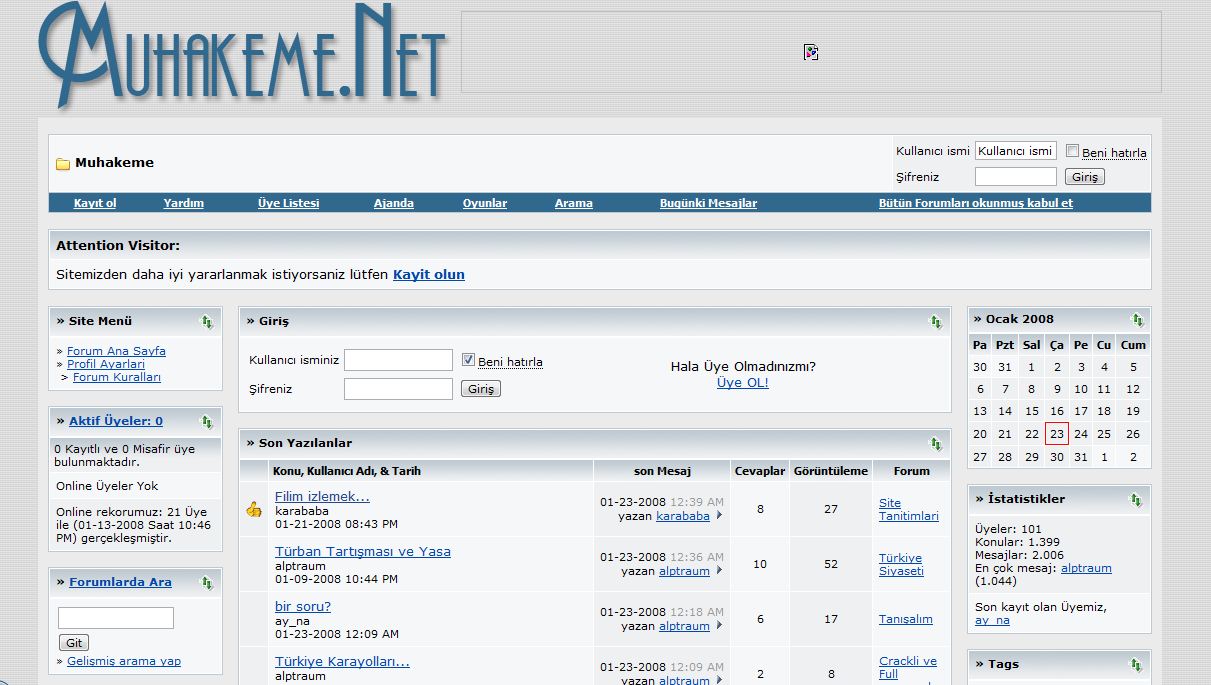This screenshot has width=1211, height=685.
Task: Click the Muhakeme.Net site logo
Action: (241, 54)
